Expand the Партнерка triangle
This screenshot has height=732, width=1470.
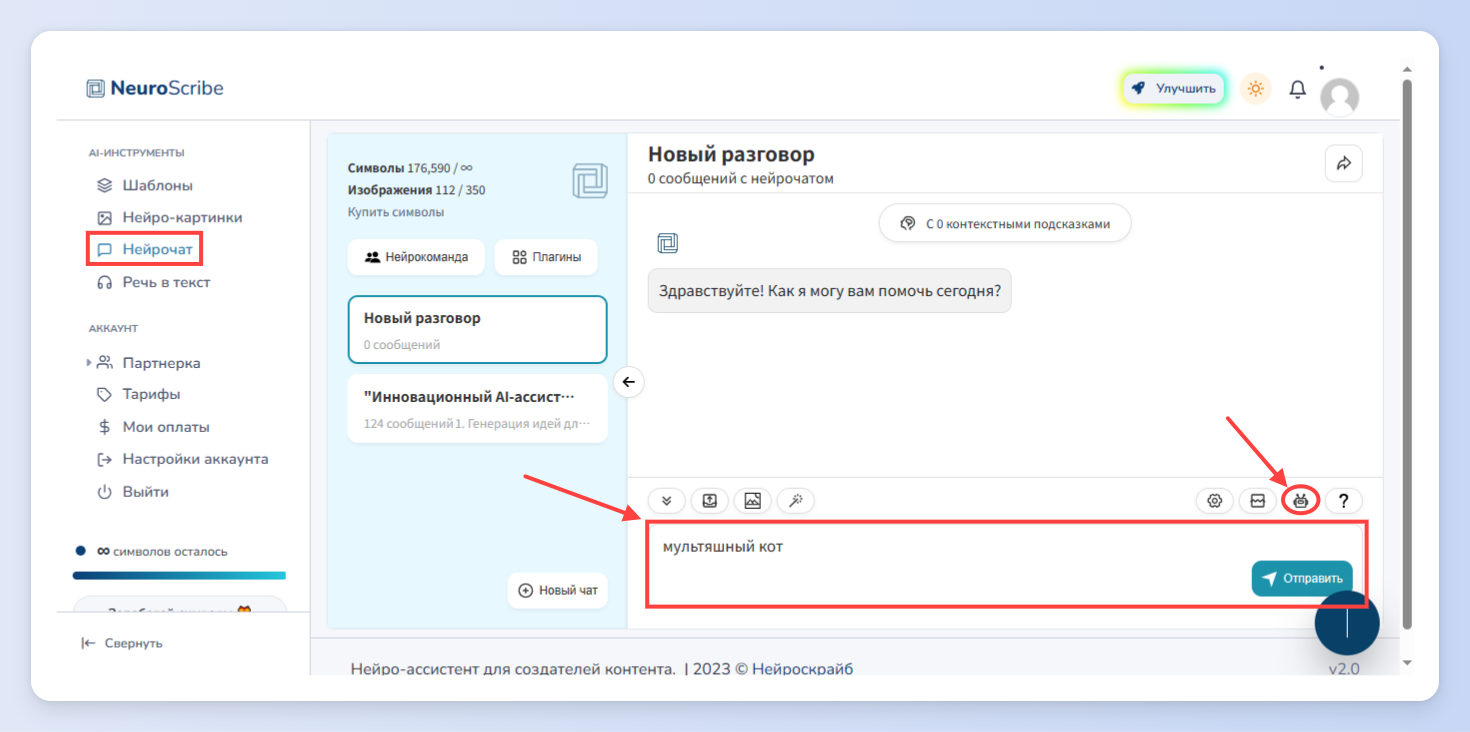pyautogui.click(x=89, y=363)
